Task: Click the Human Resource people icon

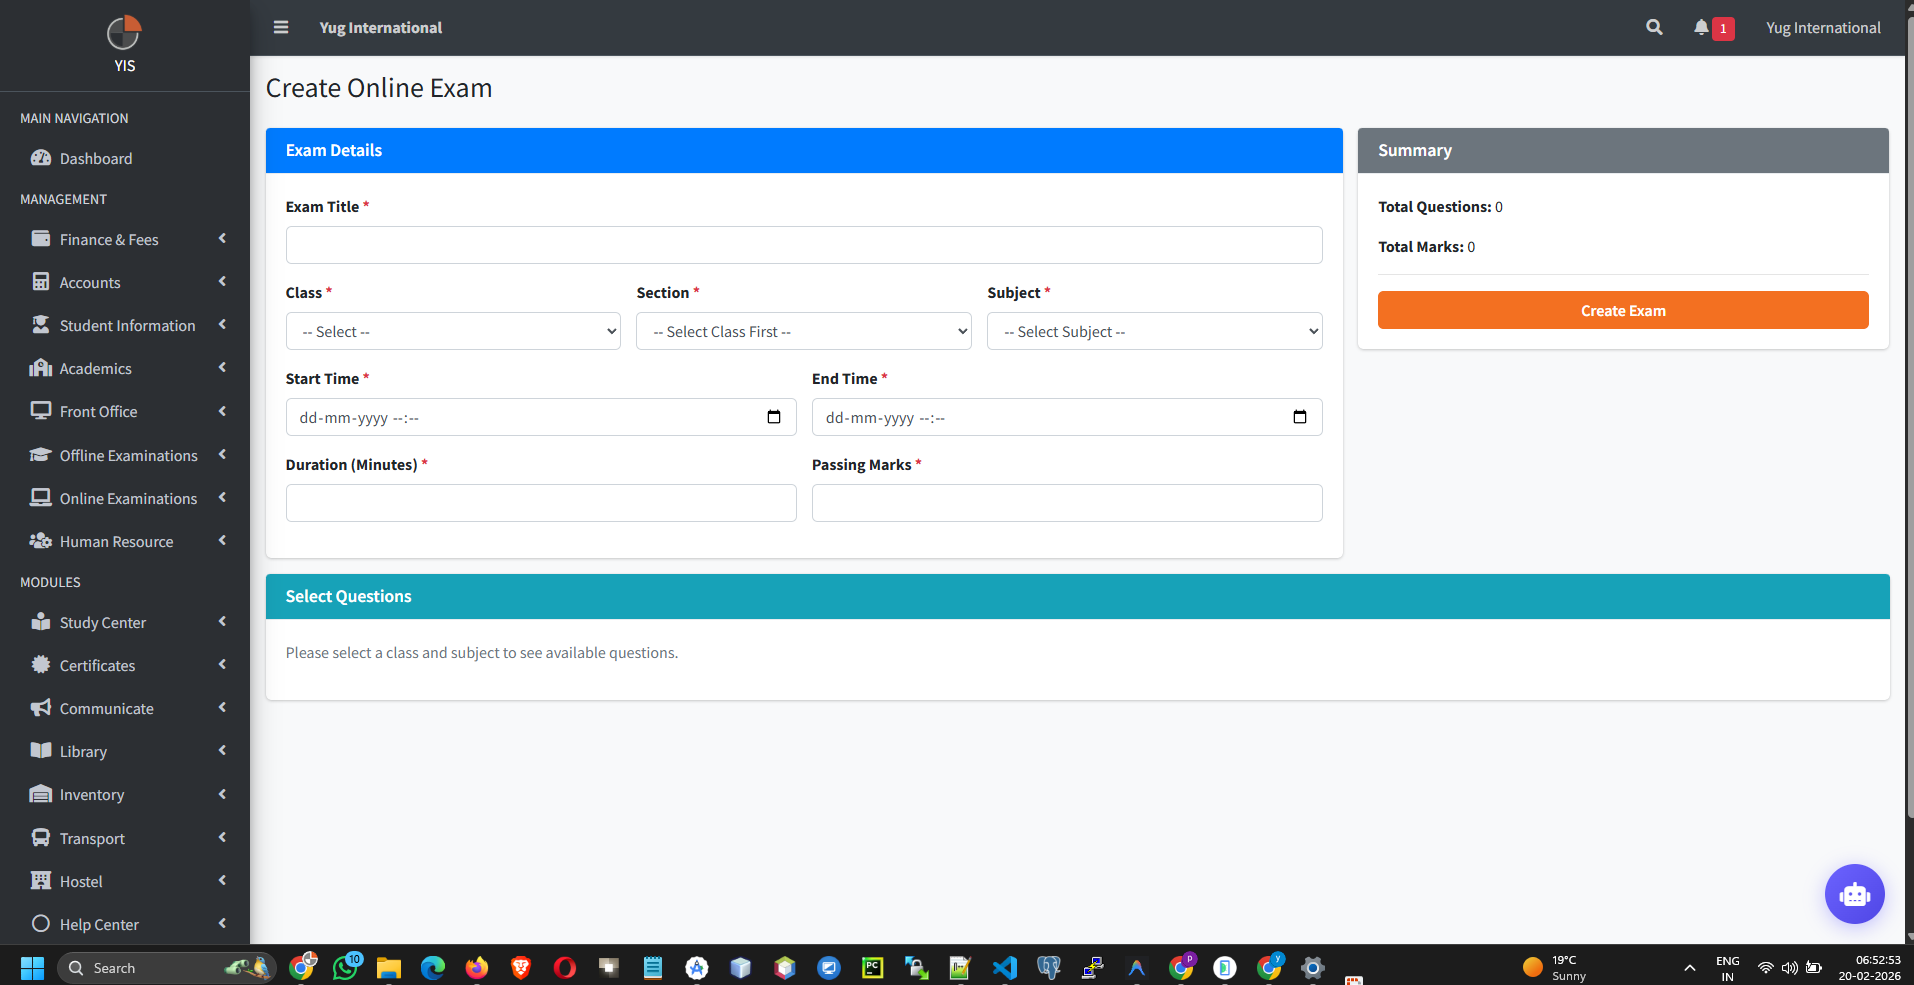Action: [40, 541]
